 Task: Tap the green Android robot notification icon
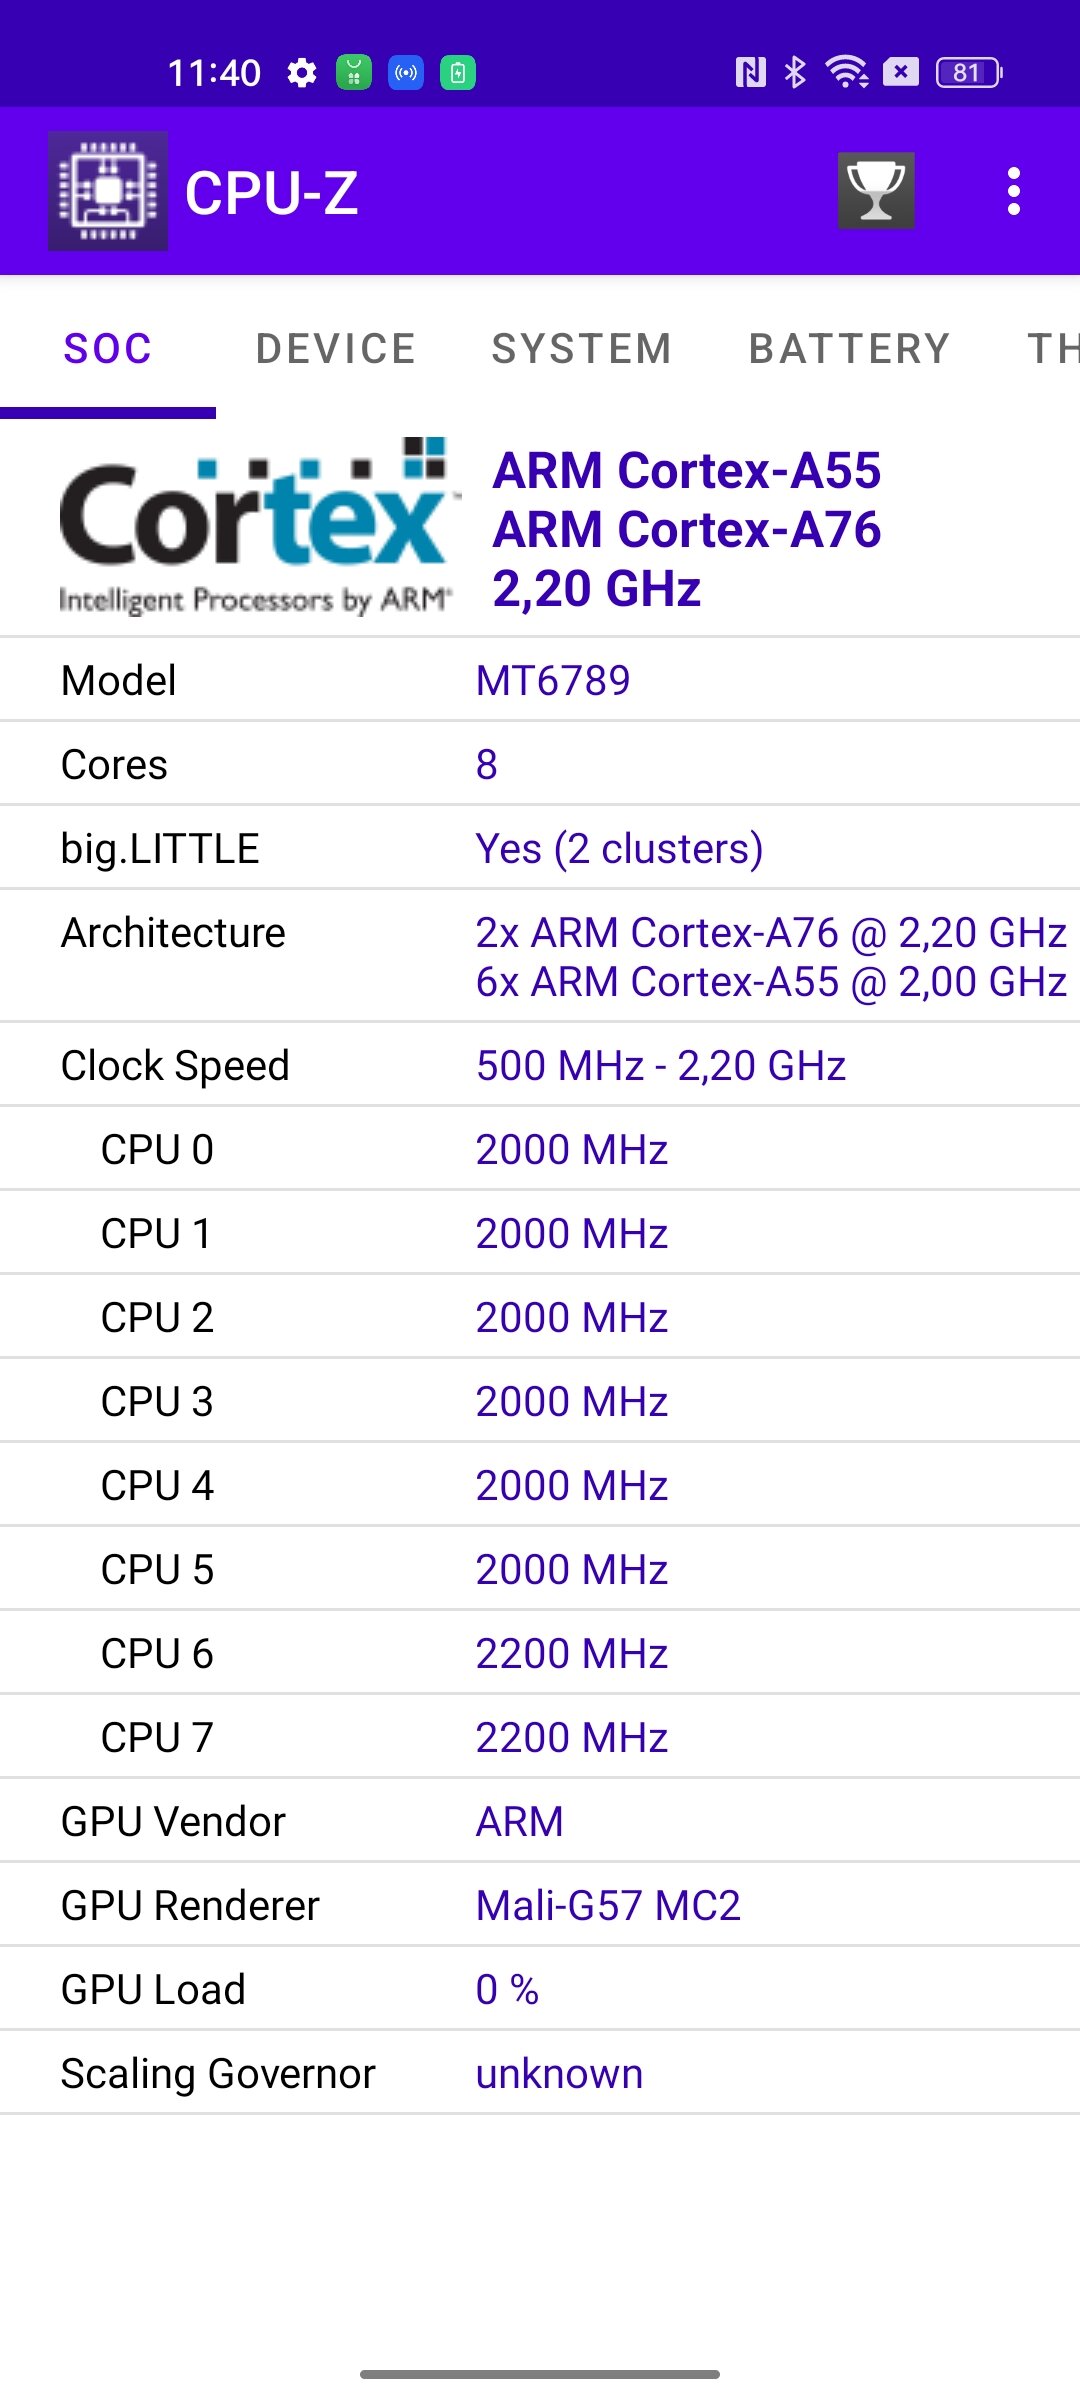pyautogui.click(x=354, y=72)
